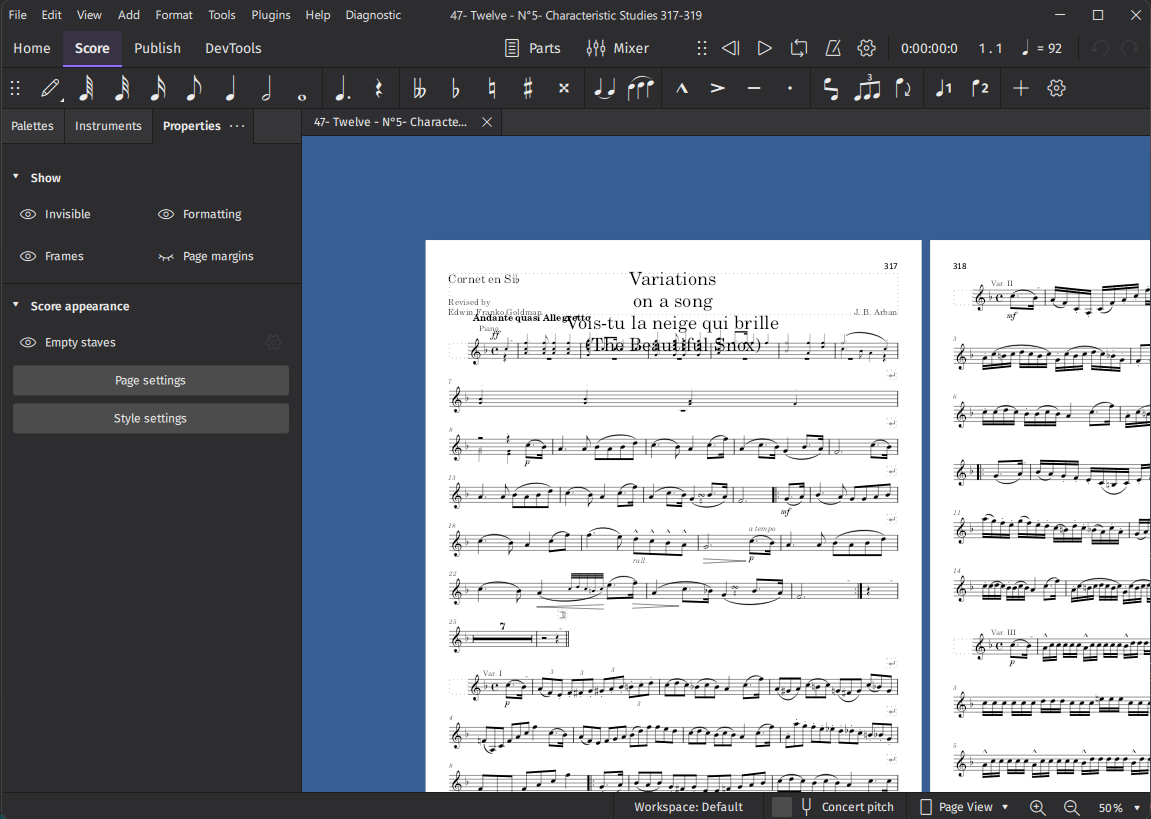
Task: Click the Page settings button
Action: [150, 380]
